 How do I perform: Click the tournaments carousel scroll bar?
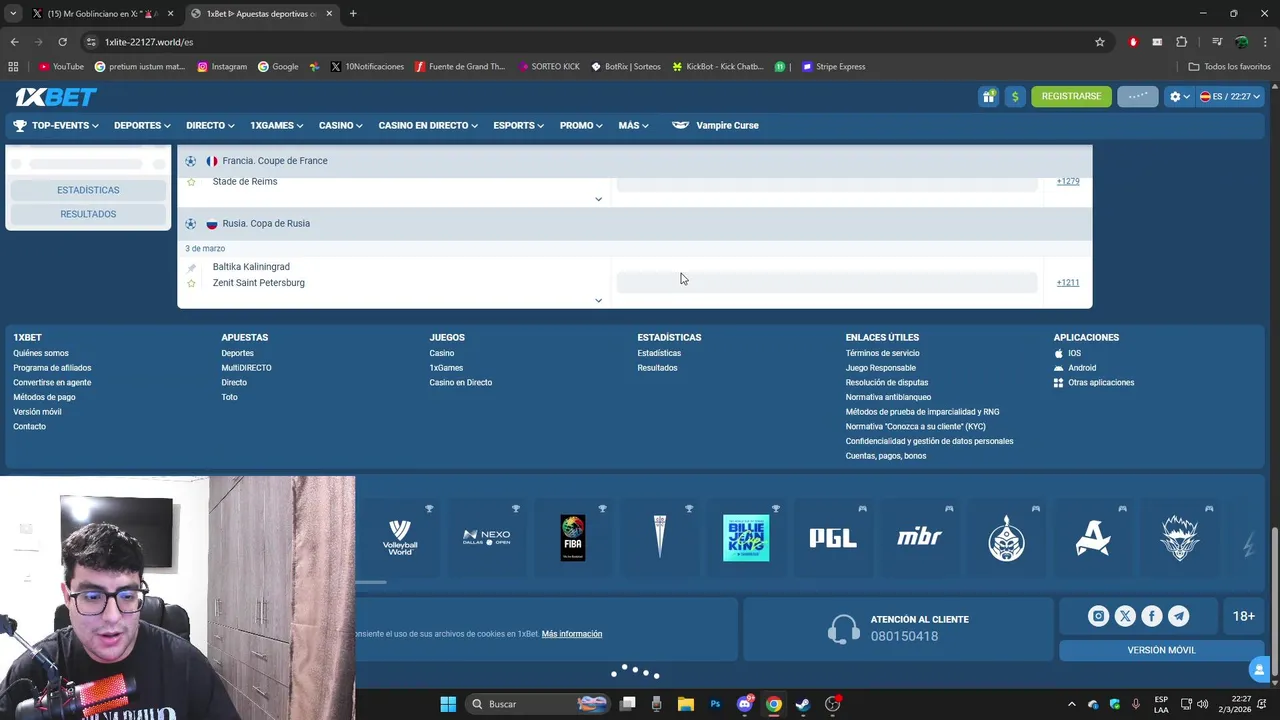[370, 582]
